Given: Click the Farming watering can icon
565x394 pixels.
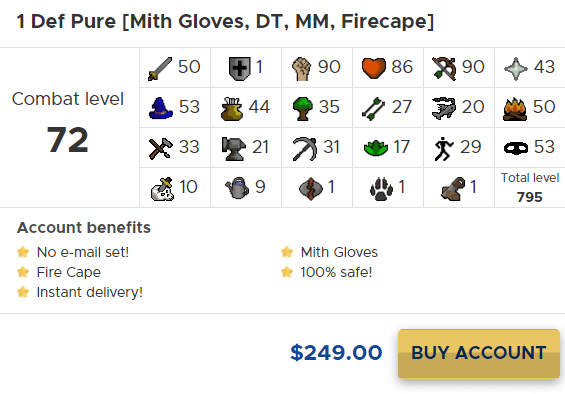Looking at the screenshot, I should 237,188.
